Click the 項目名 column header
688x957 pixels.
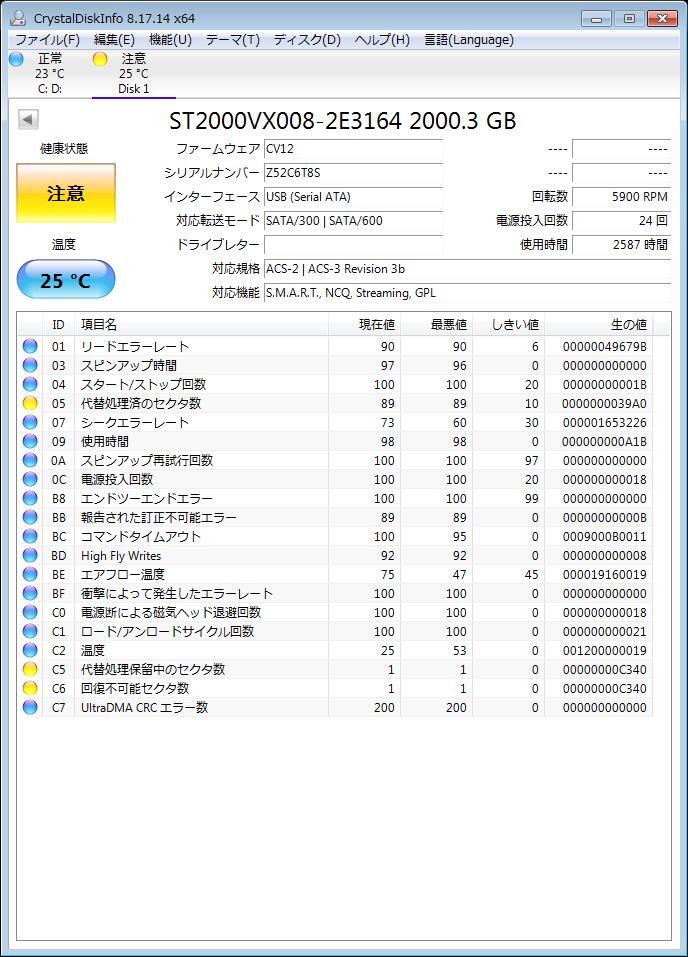pos(201,325)
